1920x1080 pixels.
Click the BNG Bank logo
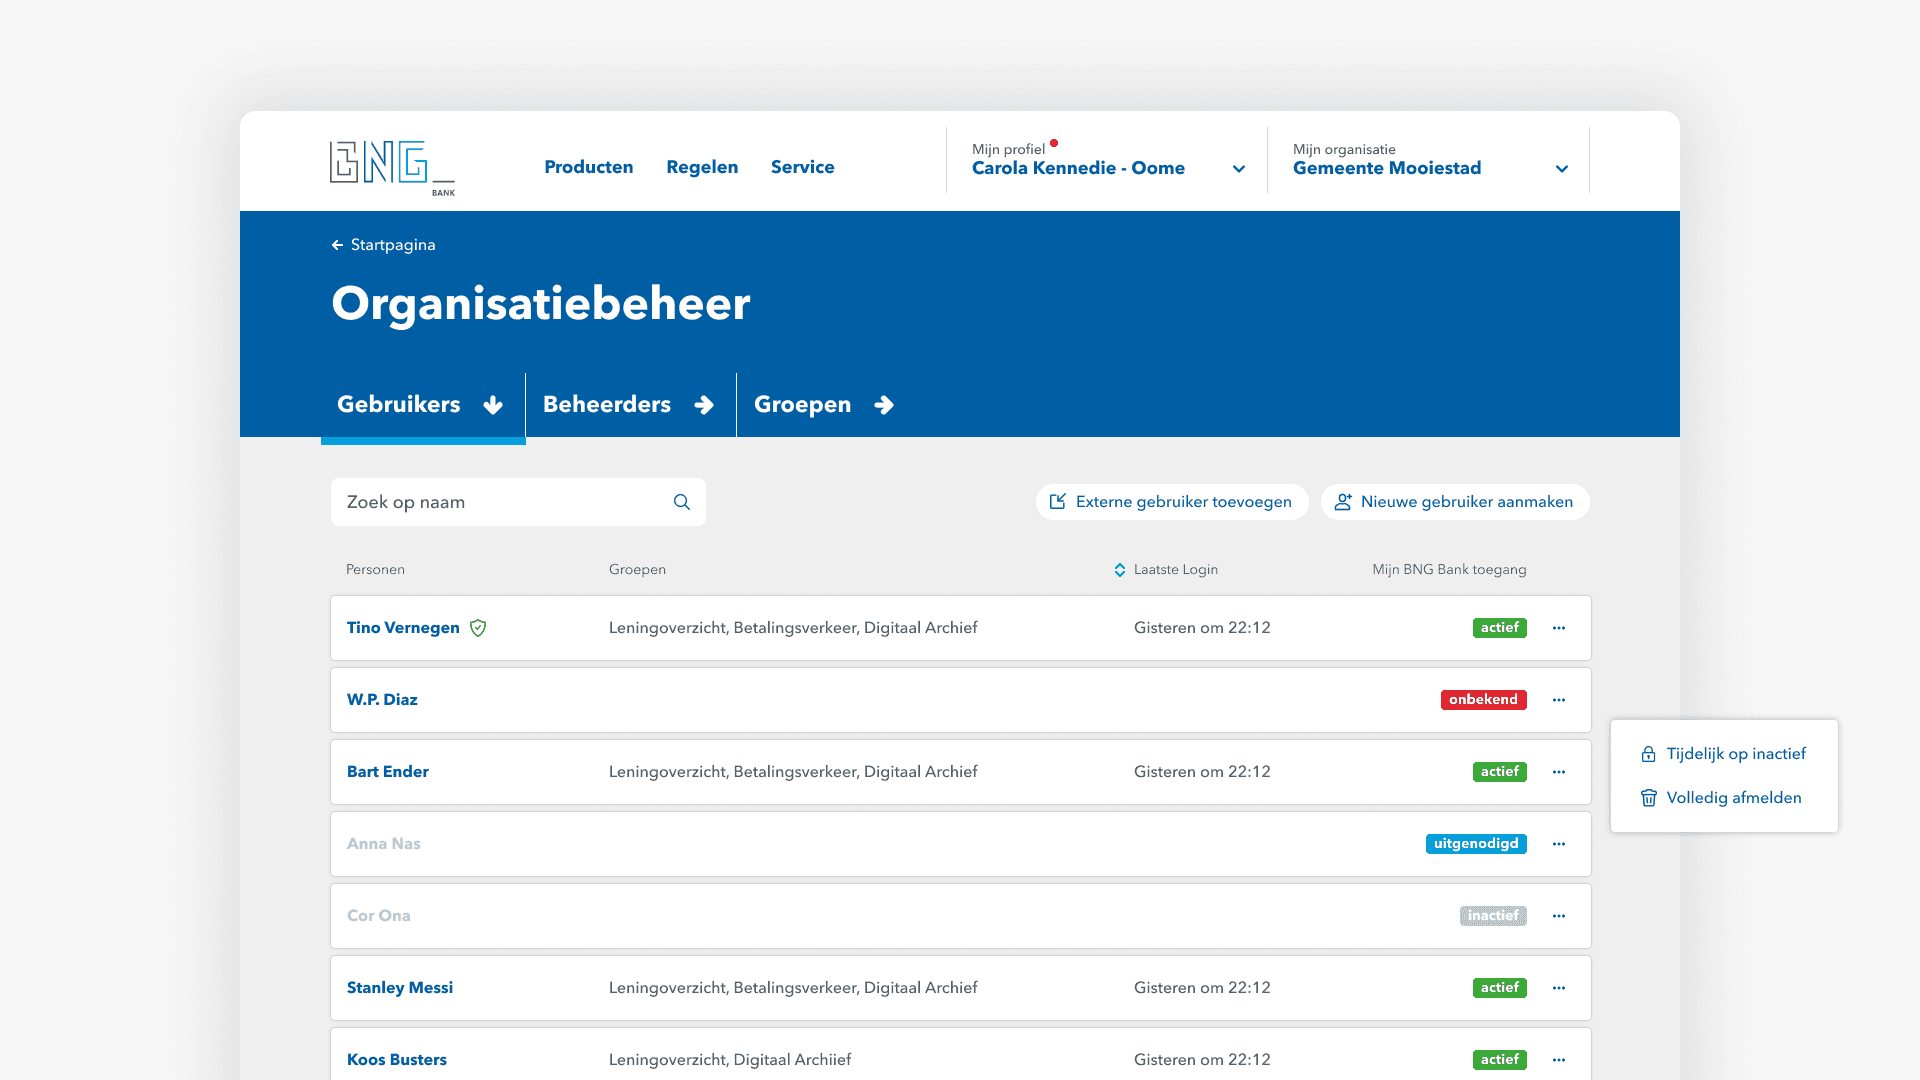[x=391, y=166]
